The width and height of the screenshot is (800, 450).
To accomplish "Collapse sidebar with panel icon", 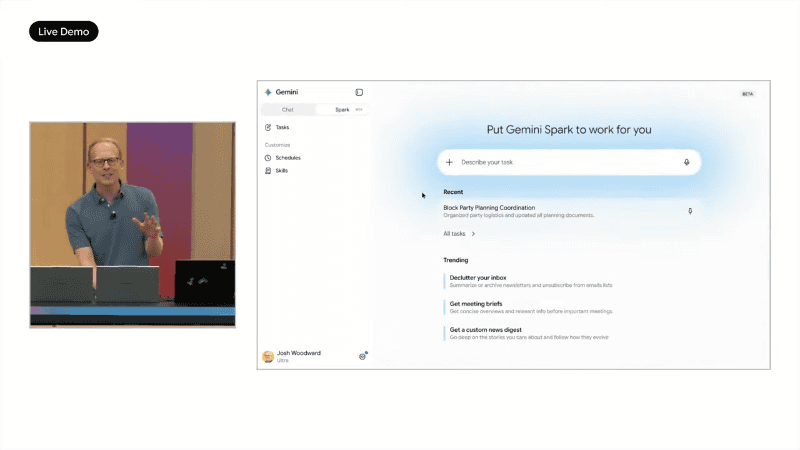I will click(359, 92).
